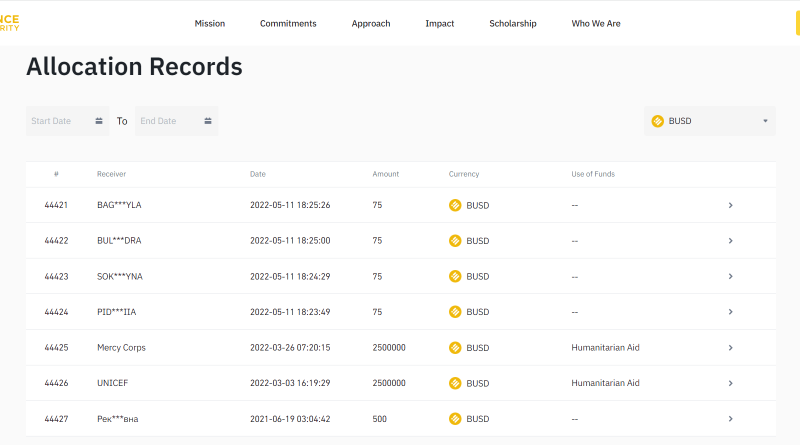Open the BUSD currency dropdown
The width and height of the screenshot is (800, 445).
(710, 121)
